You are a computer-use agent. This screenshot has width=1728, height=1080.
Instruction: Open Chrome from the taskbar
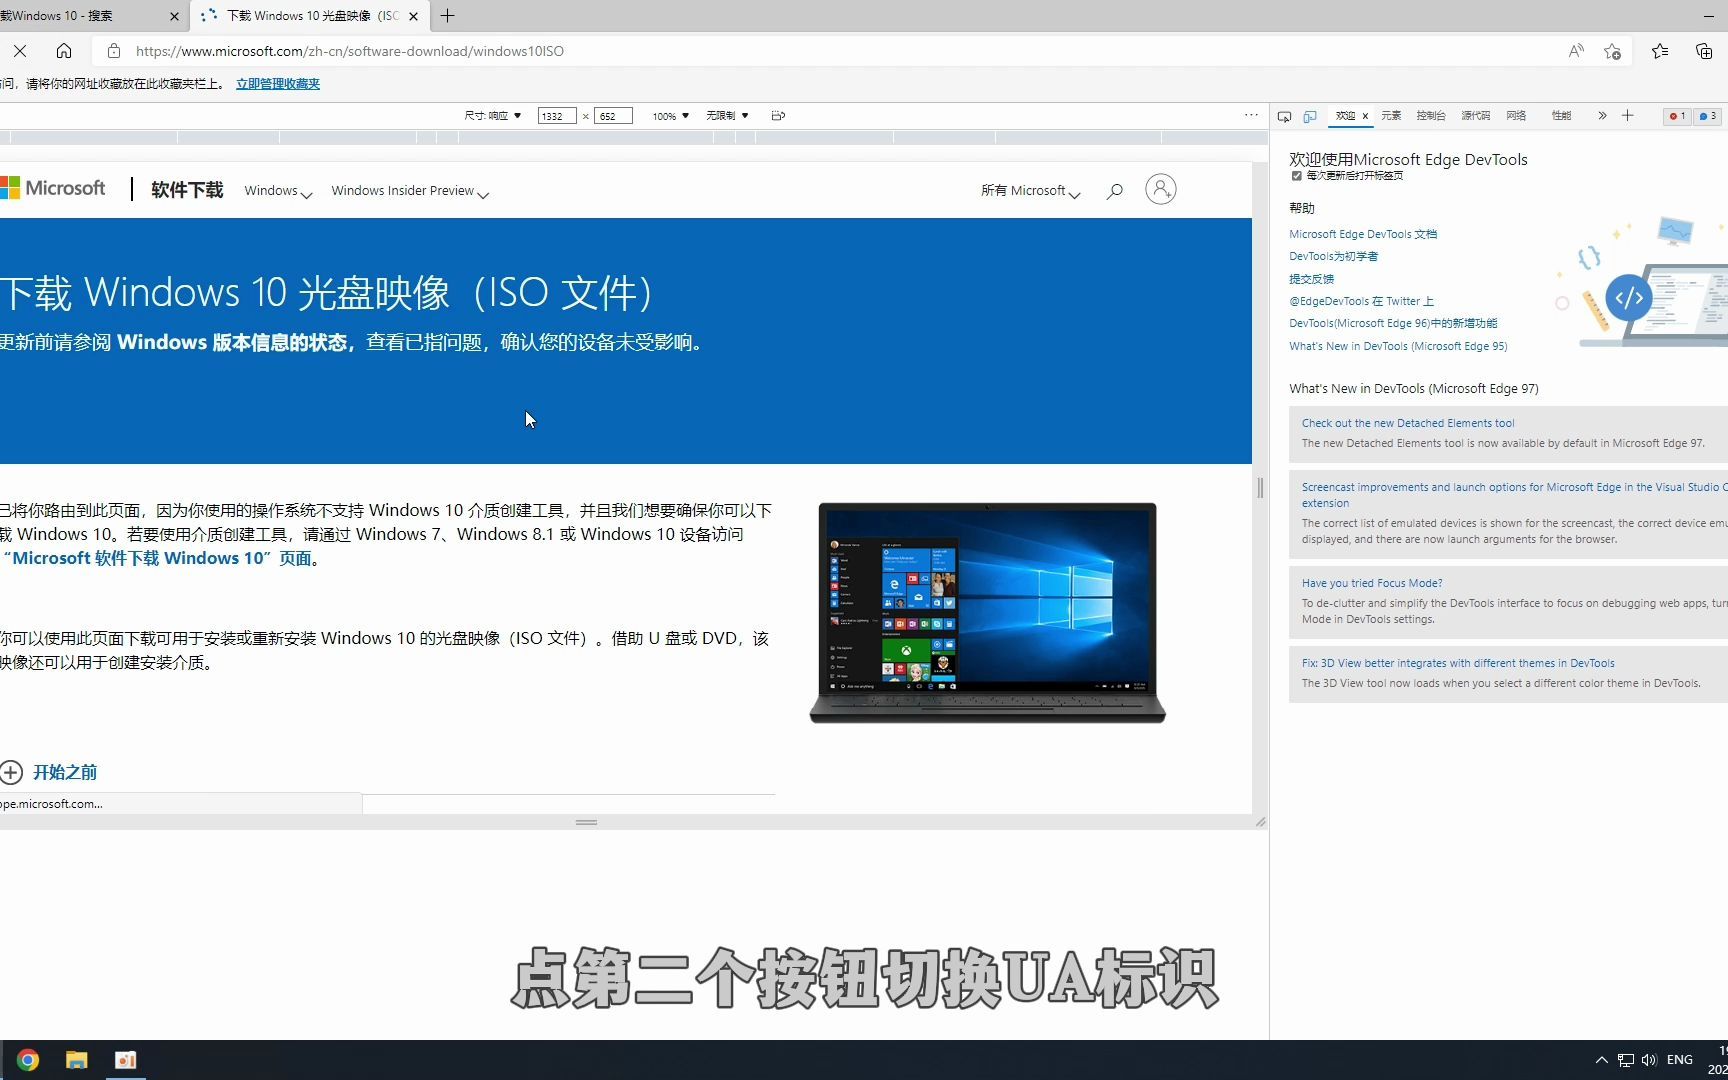(x=28, y=1060)
